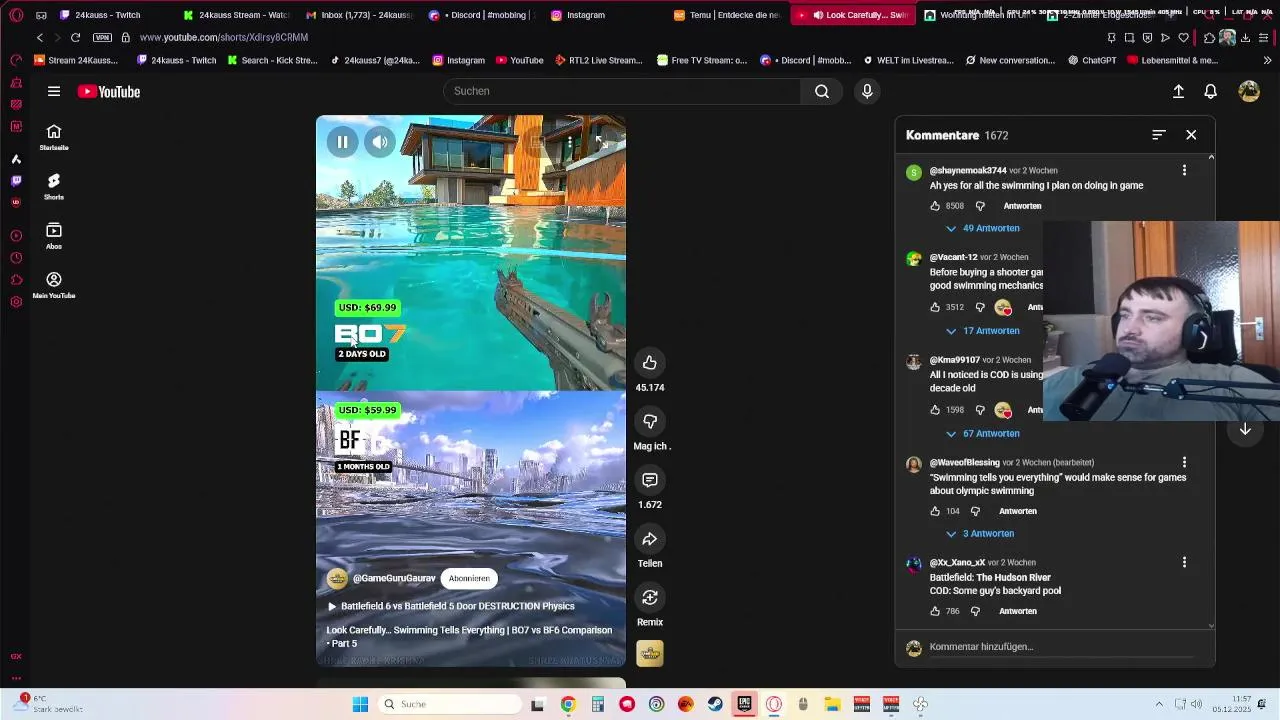Show hidden tray icons chevron
The height and width of the screenshot is (720, 1280).
pos(1159,704)
